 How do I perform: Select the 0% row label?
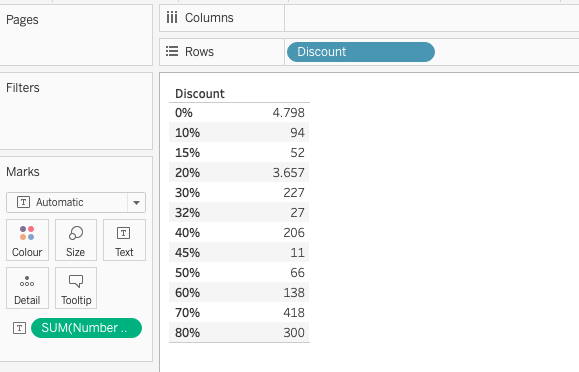(x=184, y=113)
